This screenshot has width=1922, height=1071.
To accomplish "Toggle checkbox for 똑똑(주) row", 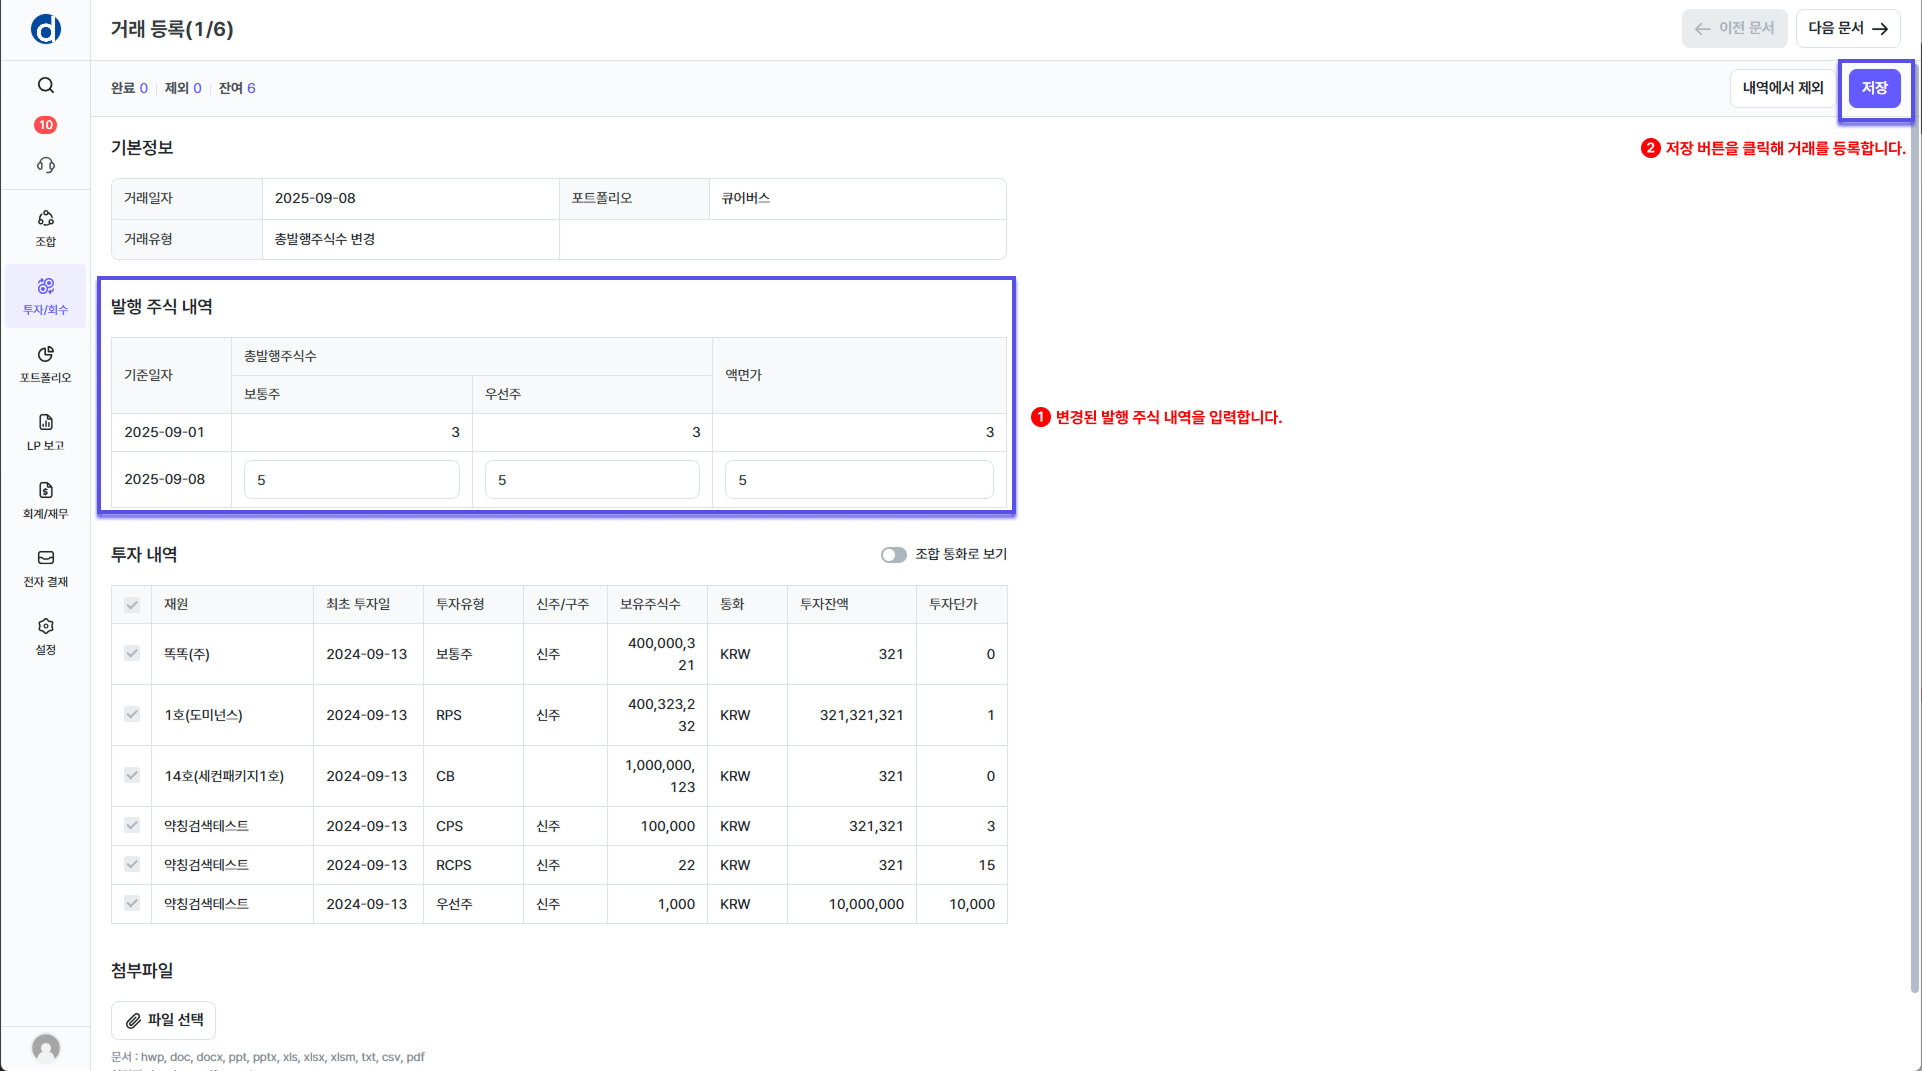I will click(132, 654).
